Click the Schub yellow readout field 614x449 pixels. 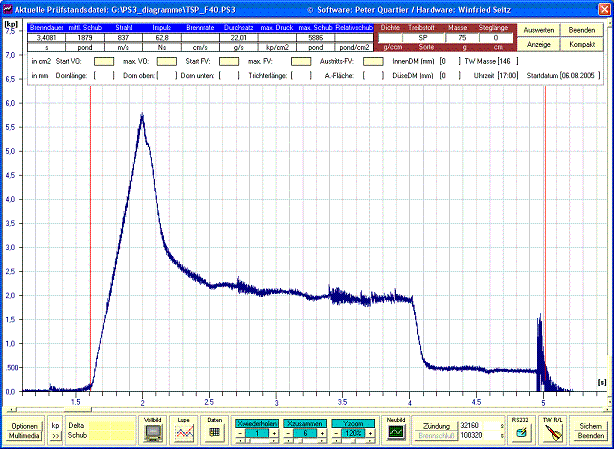point(111,435)
